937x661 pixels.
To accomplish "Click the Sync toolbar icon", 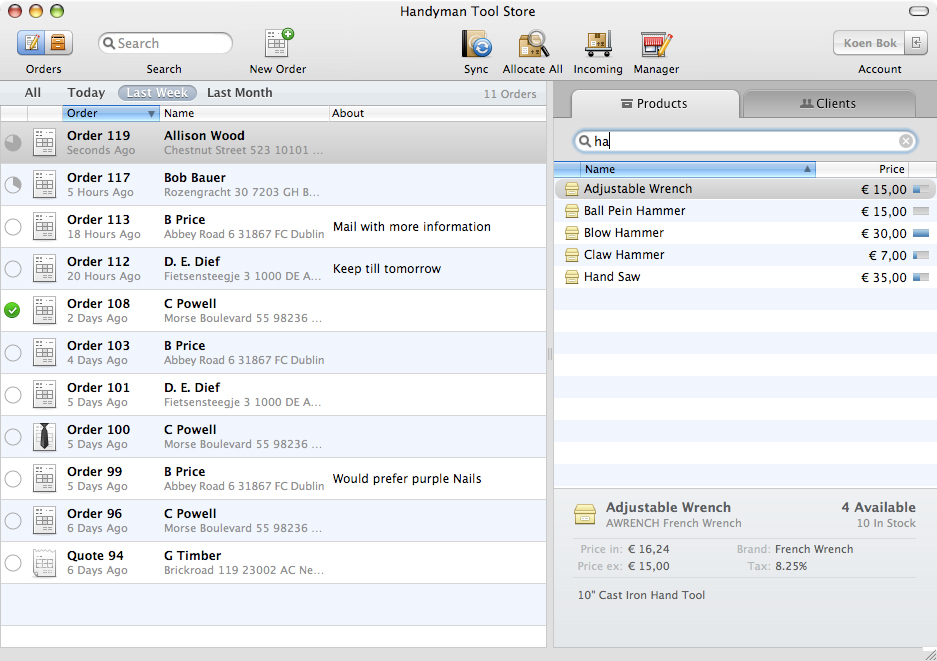I will [476, 44].
